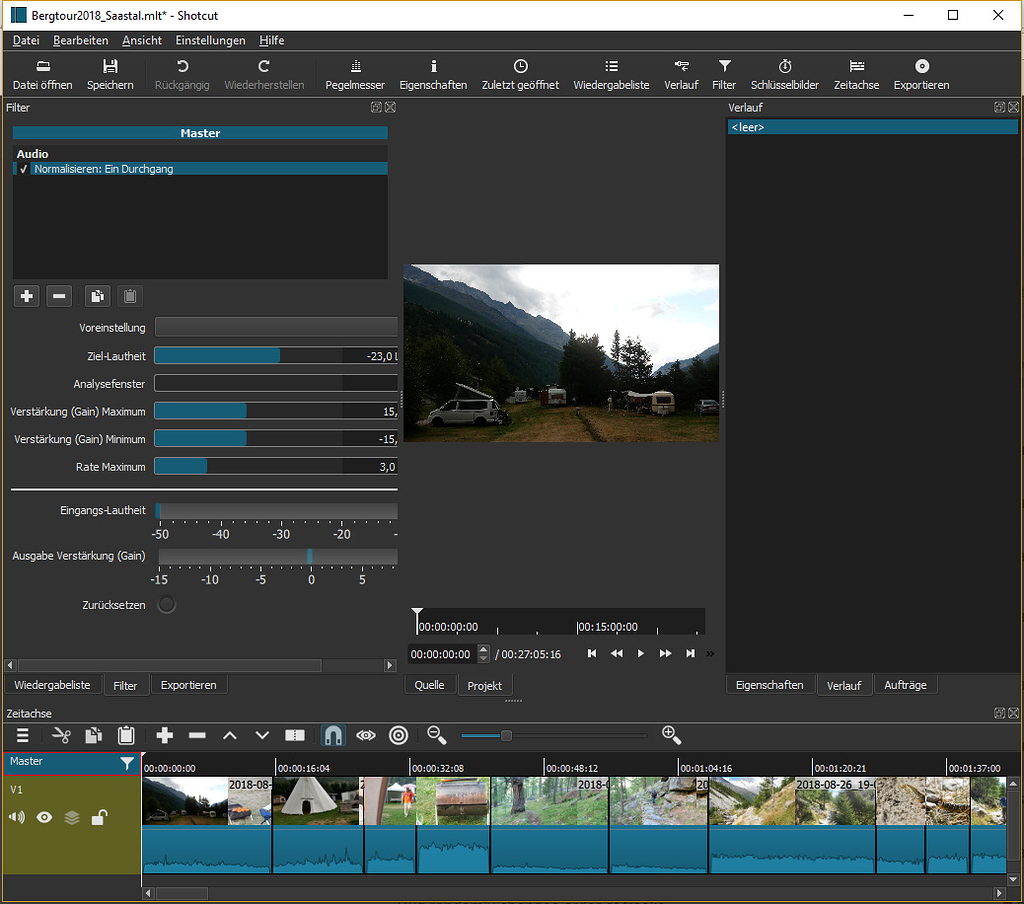
Task: Hide track V1 with eye icon
Action: pyautogui.click(x=44, y=817)
